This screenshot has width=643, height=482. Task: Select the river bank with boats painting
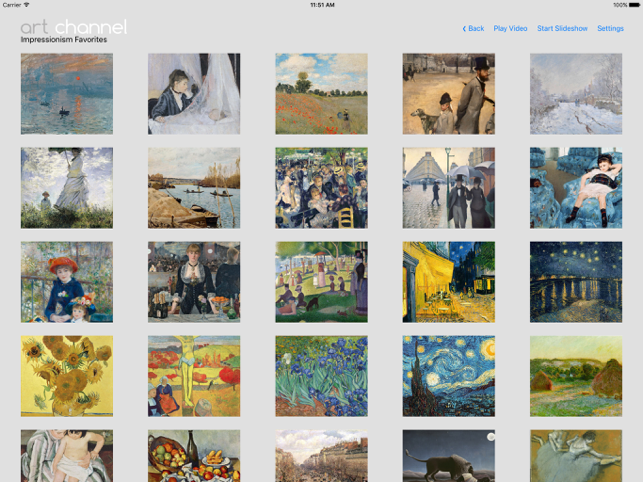194,188
